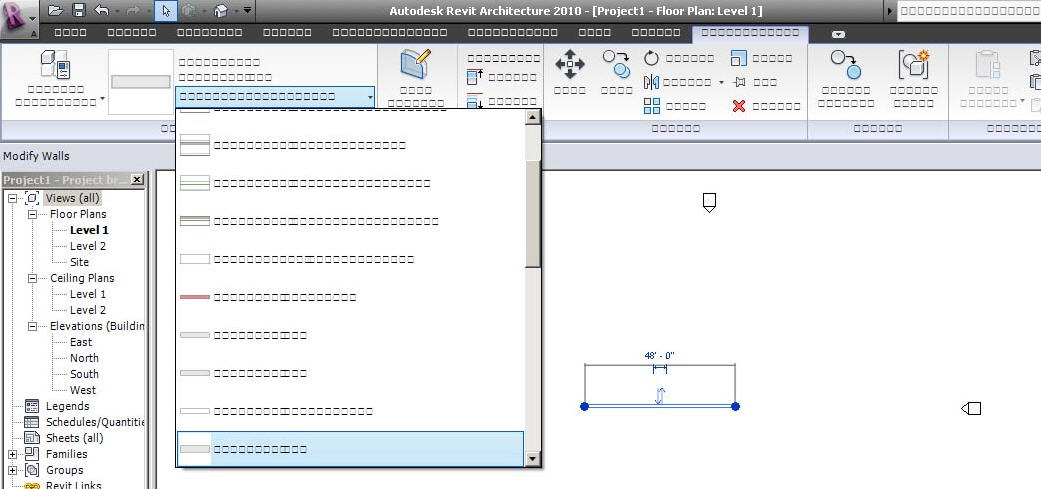Click the Move tool icon

pos(570,66)
